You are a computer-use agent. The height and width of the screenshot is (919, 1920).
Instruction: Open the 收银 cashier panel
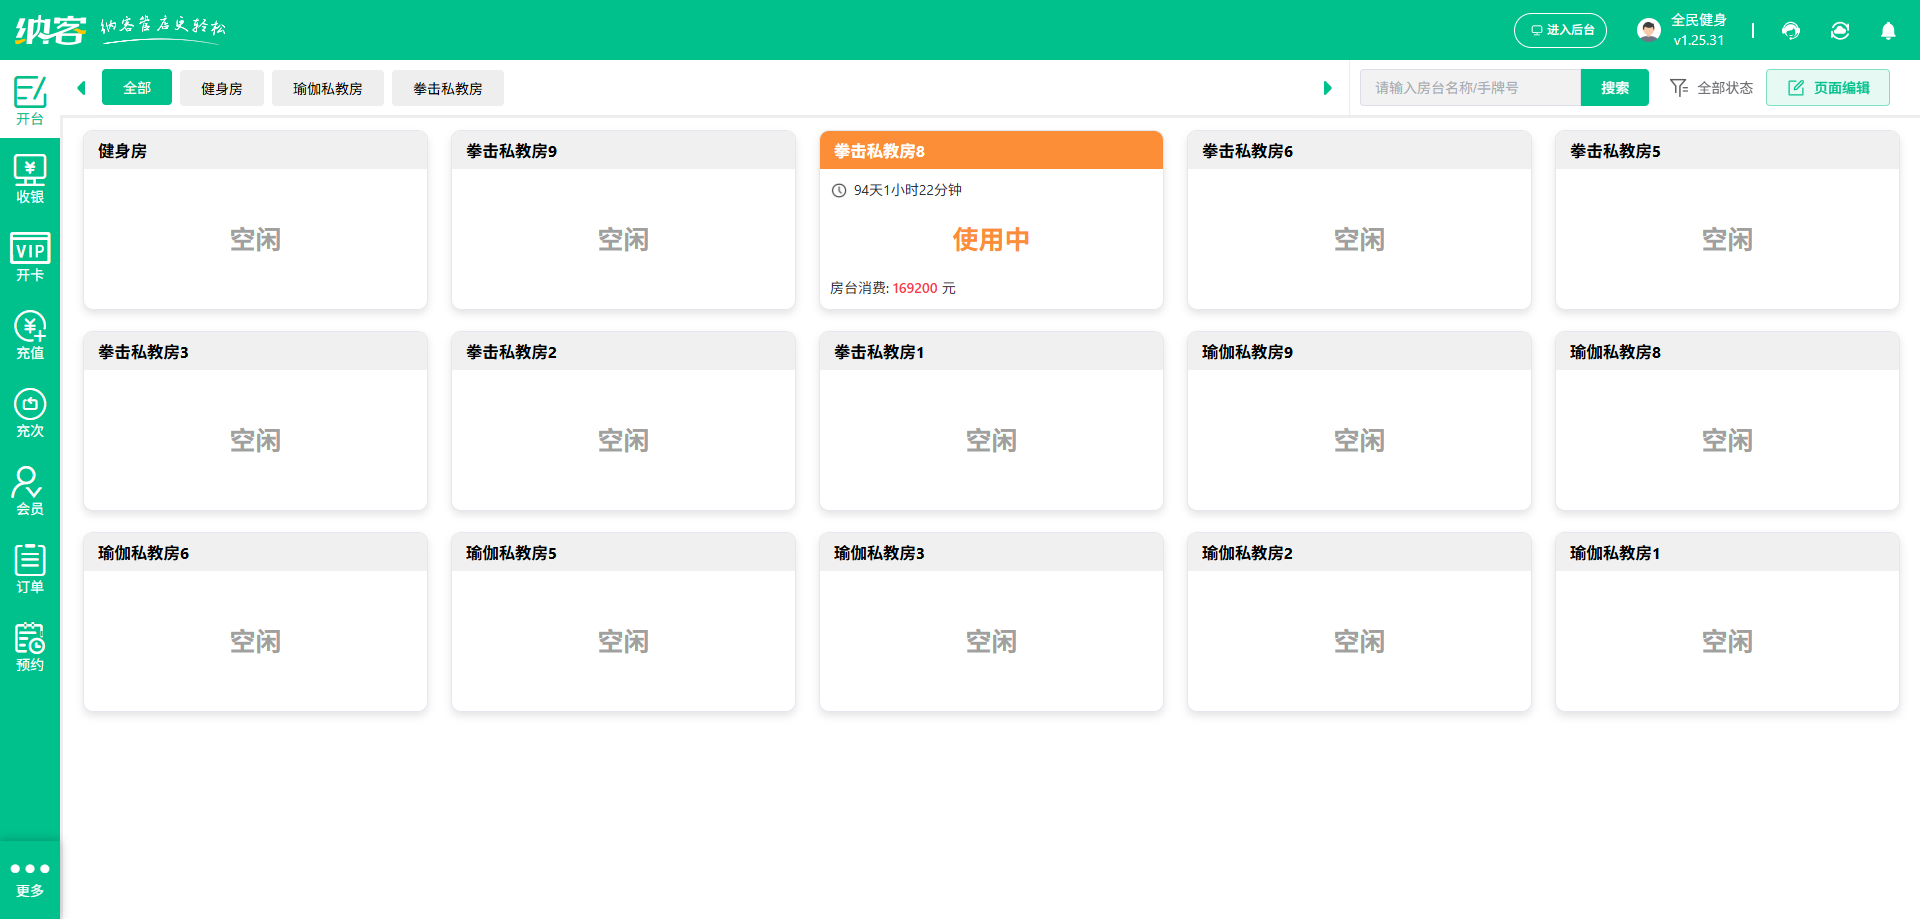(29, 178)
